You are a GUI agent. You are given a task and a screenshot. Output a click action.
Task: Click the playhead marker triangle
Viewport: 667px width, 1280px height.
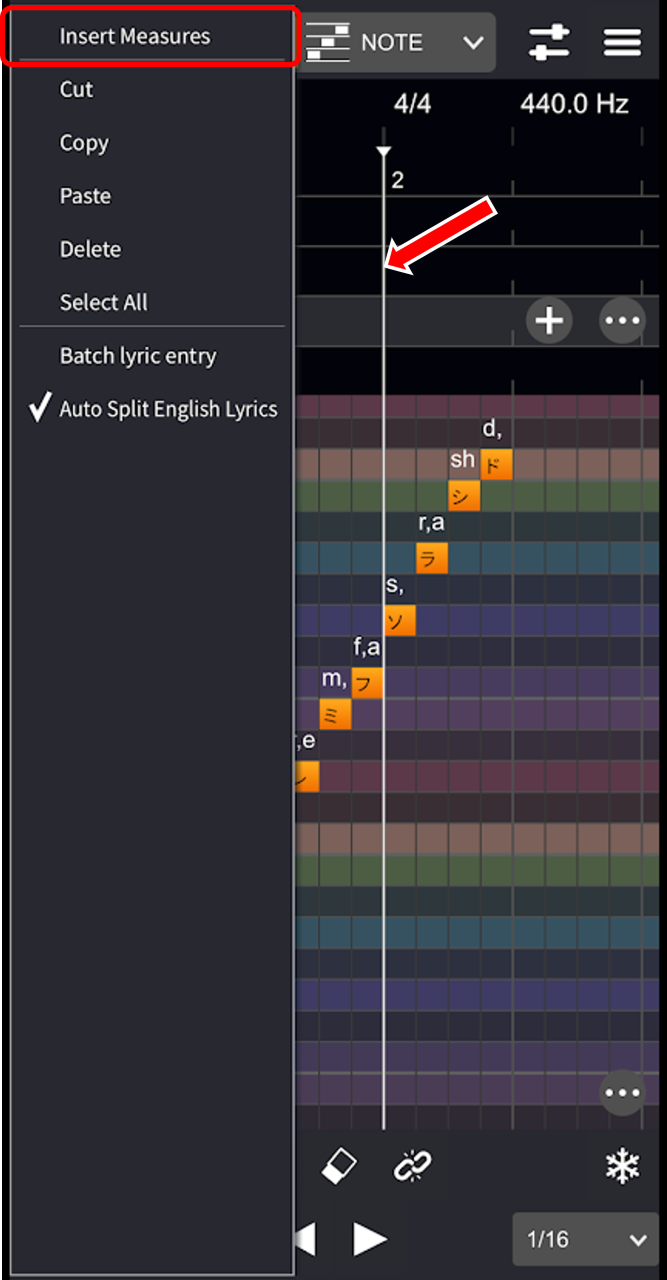383,152
